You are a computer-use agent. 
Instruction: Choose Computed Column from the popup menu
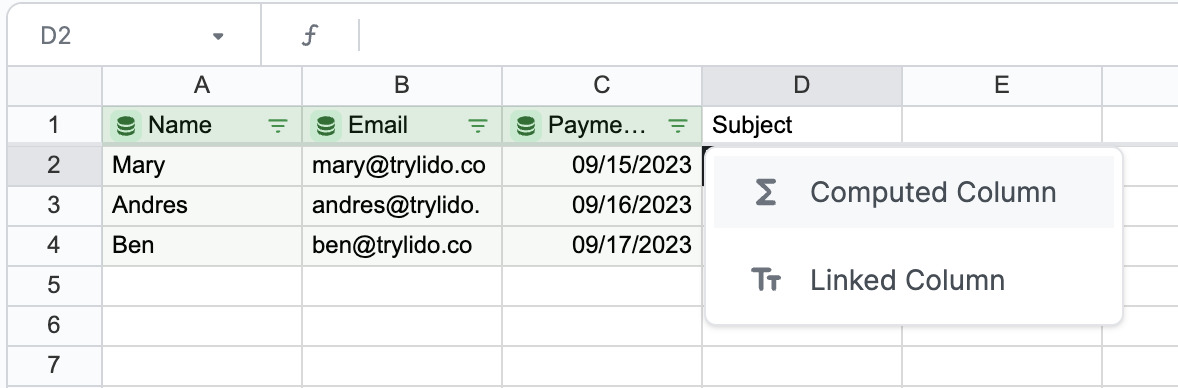pyautogui.click(x=914, y=192)
